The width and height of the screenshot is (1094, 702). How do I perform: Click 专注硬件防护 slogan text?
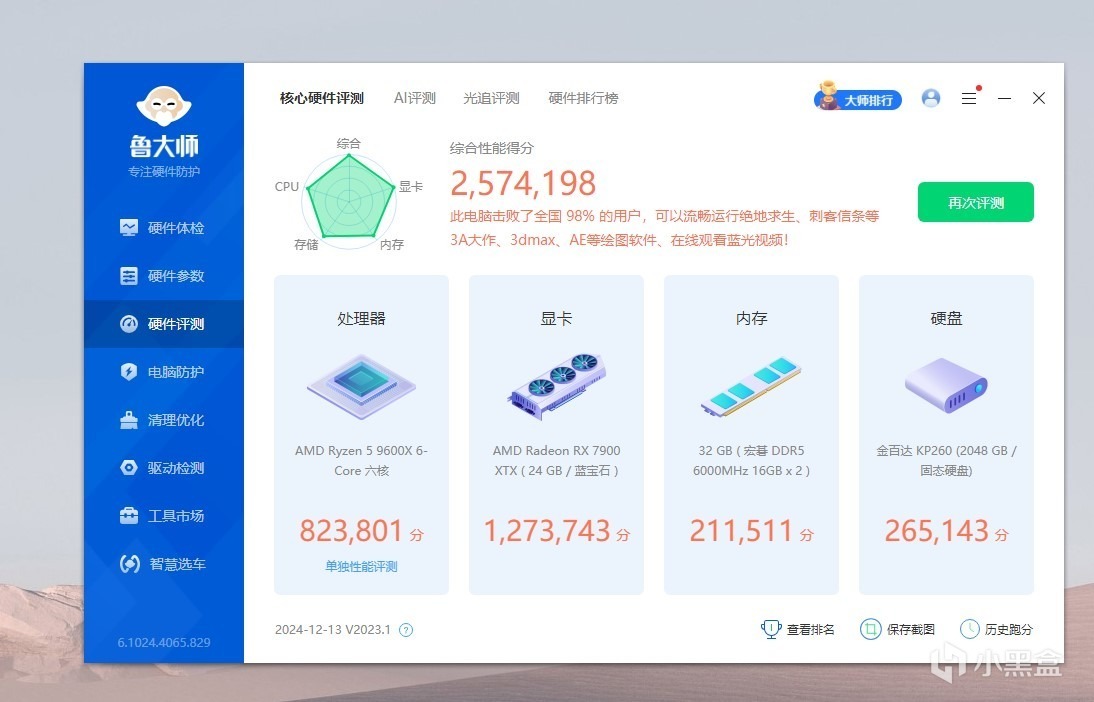[x=164, y=172]
